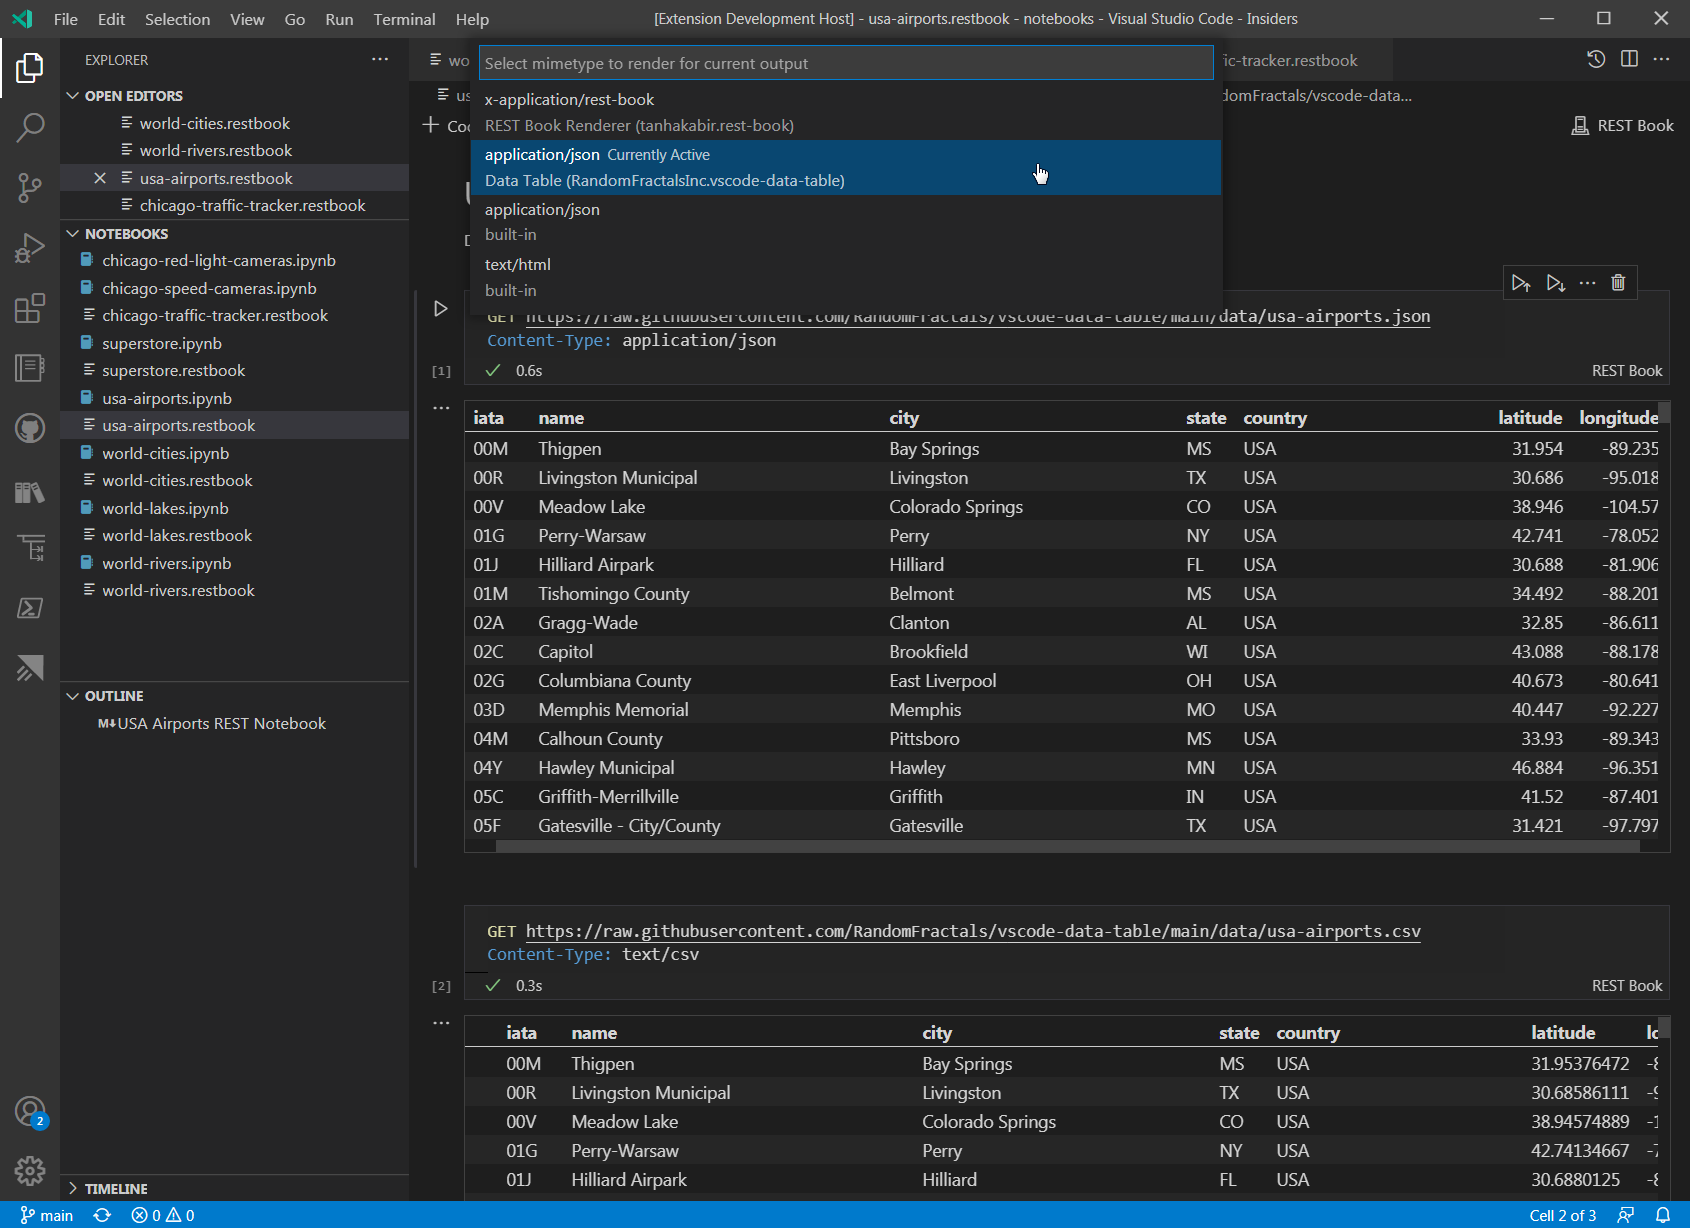Screen dimensions: 1690x1228
Task: Open the Terminal menu
Action: click(404, 19)
